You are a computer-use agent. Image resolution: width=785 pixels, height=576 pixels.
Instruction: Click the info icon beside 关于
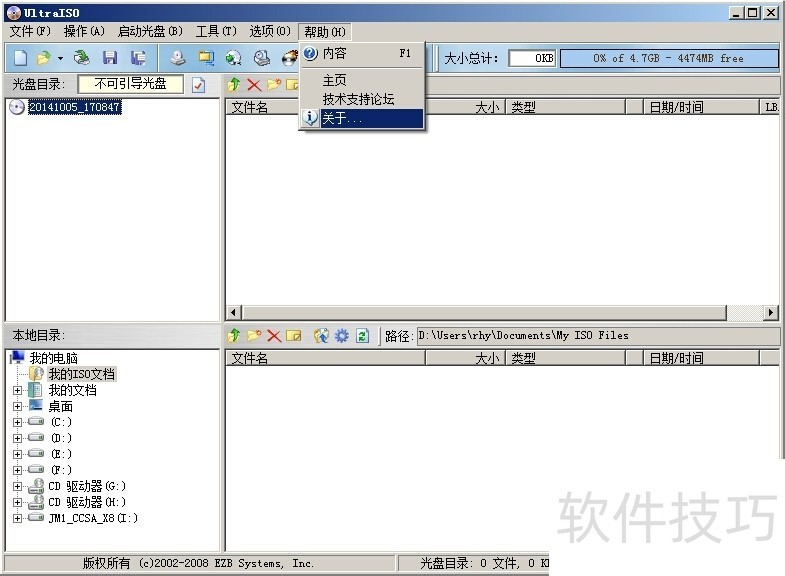310,118
